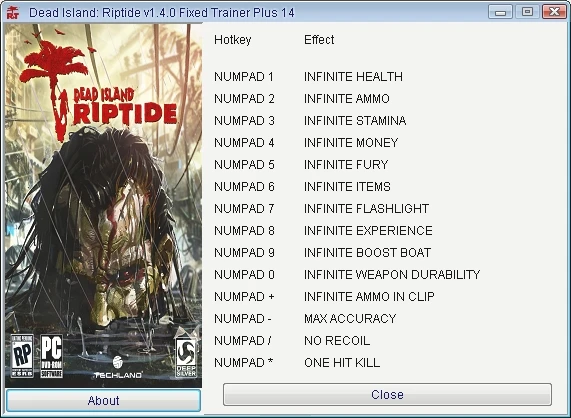Select the NUMPAD 6 hotkey label
The height and width of the screenshot is (418, 571).
click(244, 187)
